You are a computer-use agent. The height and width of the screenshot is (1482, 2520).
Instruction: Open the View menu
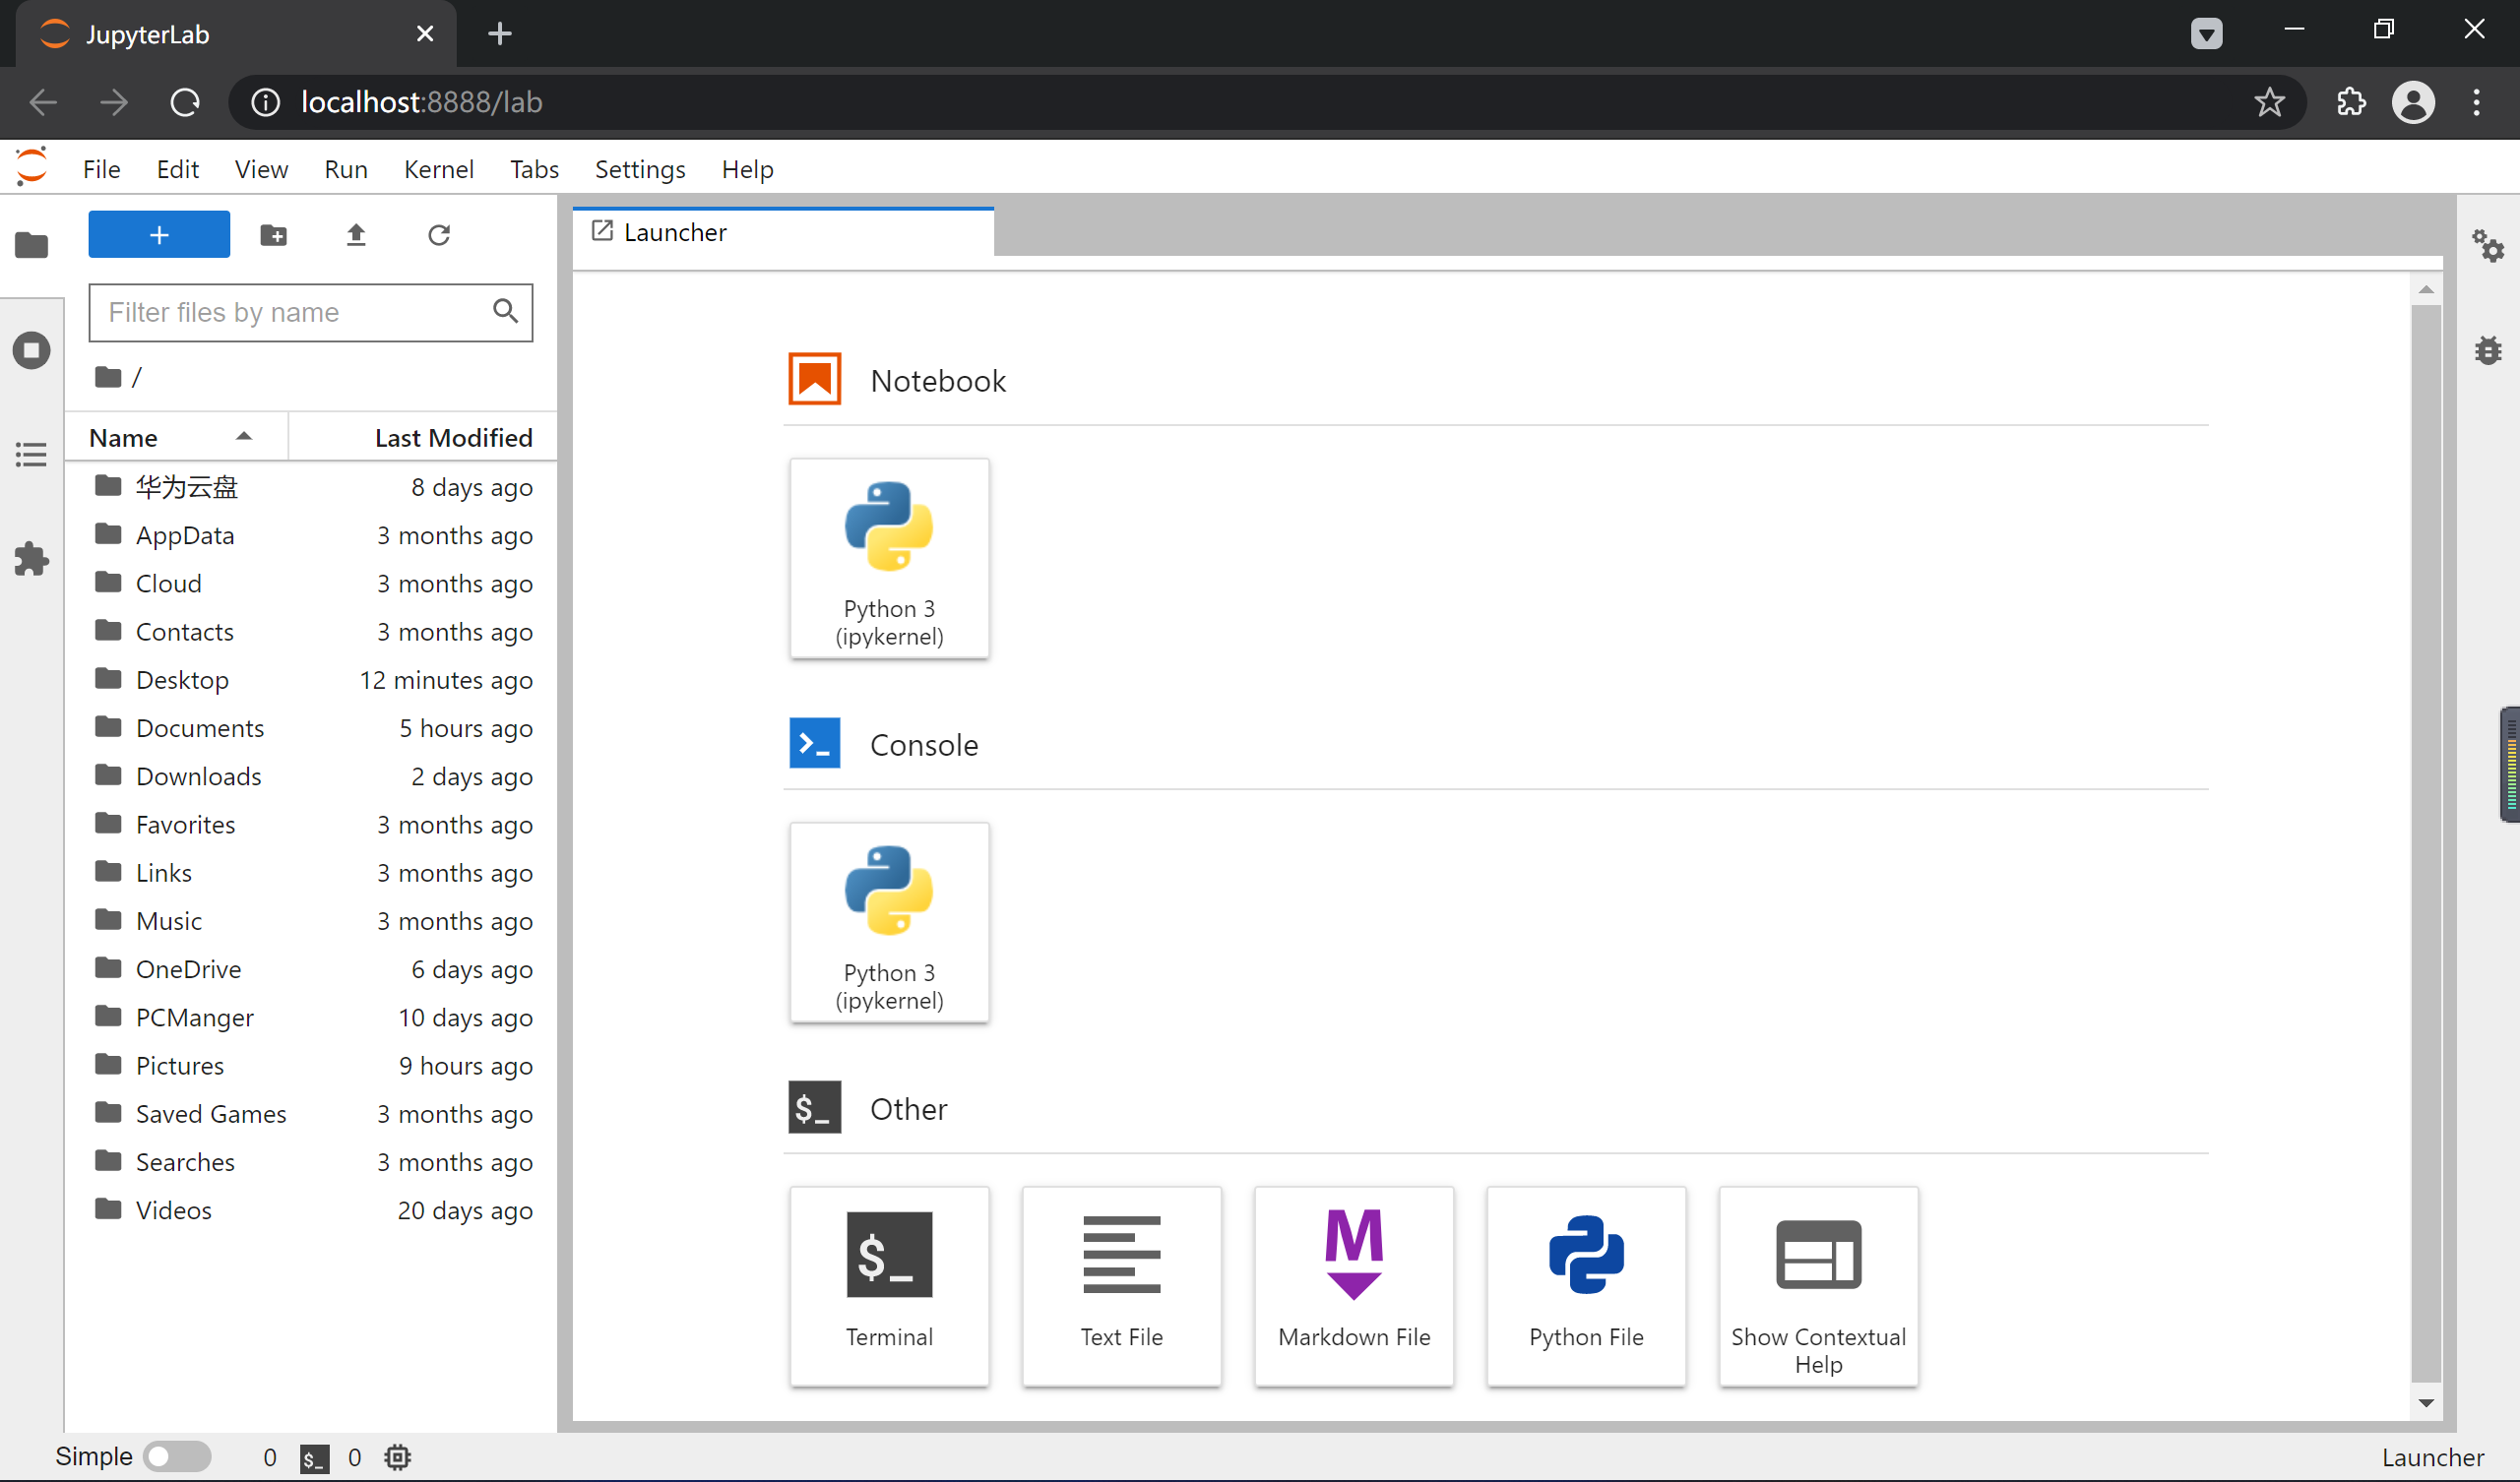[x=261, y=169]
